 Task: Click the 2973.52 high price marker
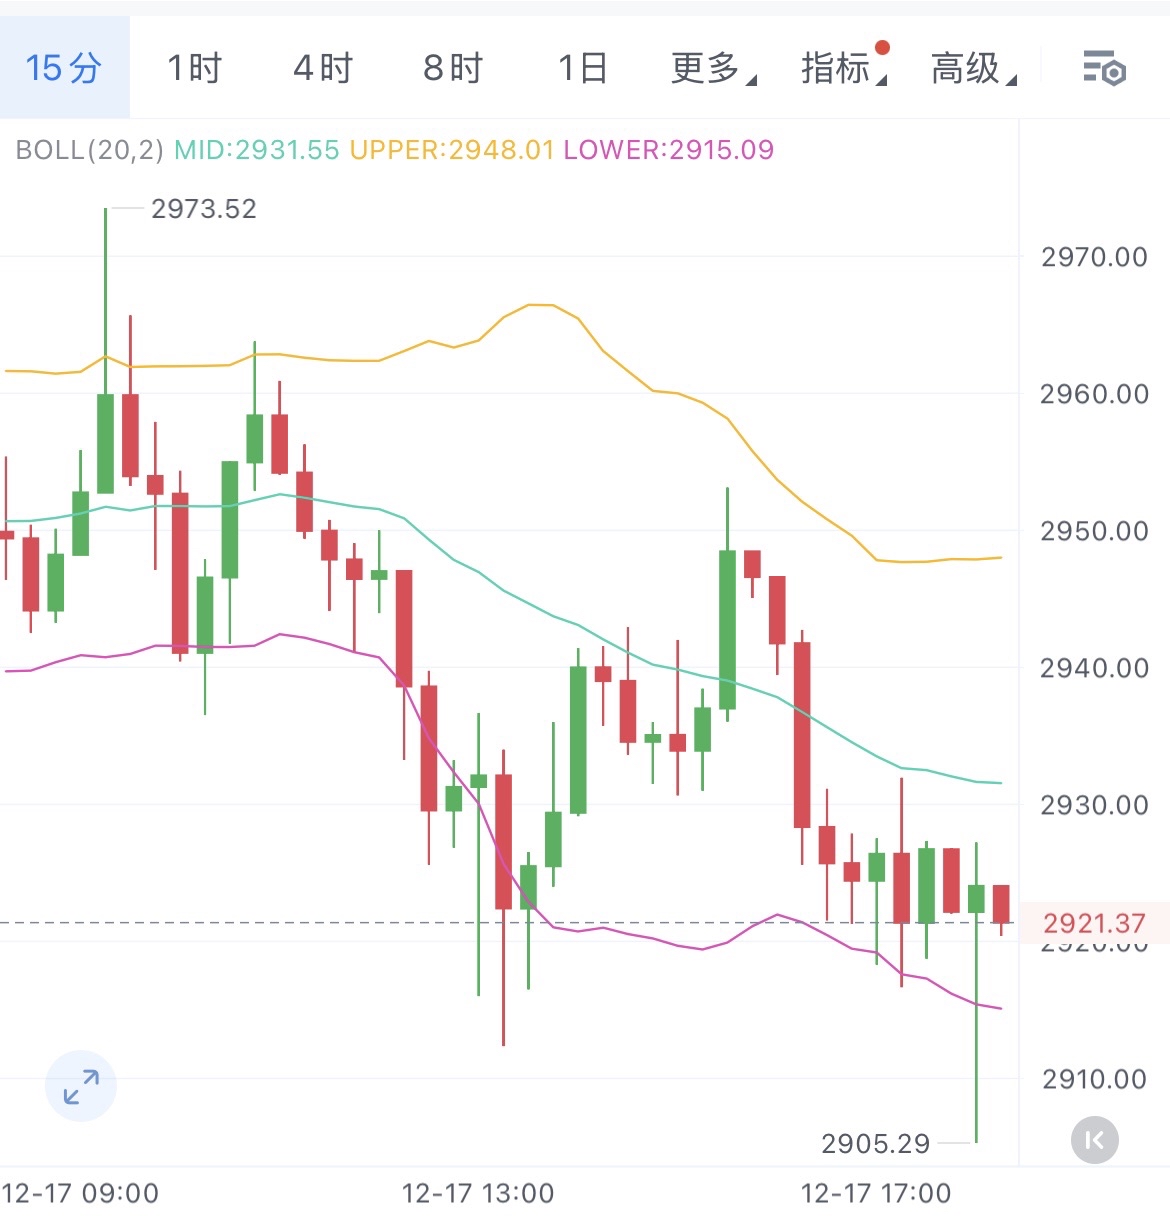click(x=204, y=209)
